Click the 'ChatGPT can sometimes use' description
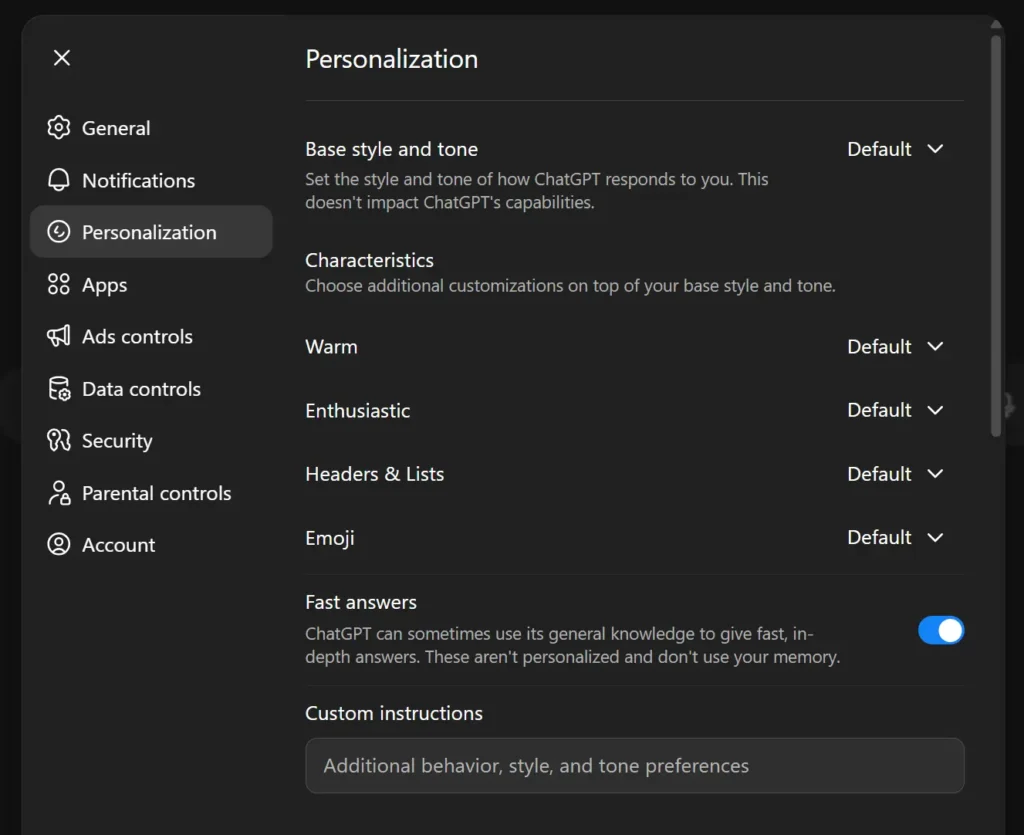 point(573,645)
